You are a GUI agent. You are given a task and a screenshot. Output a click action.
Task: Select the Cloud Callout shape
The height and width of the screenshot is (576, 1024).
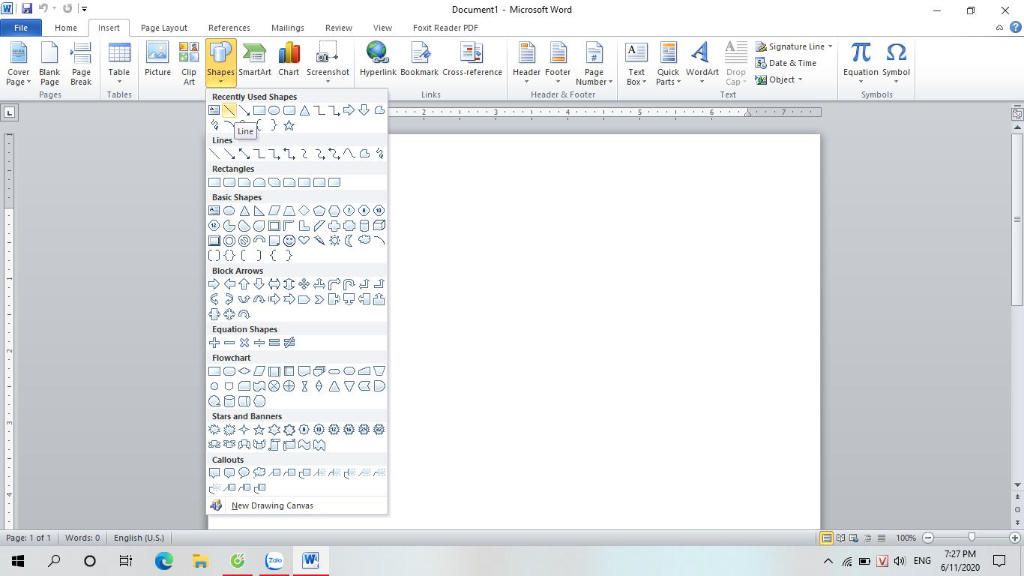259,473
